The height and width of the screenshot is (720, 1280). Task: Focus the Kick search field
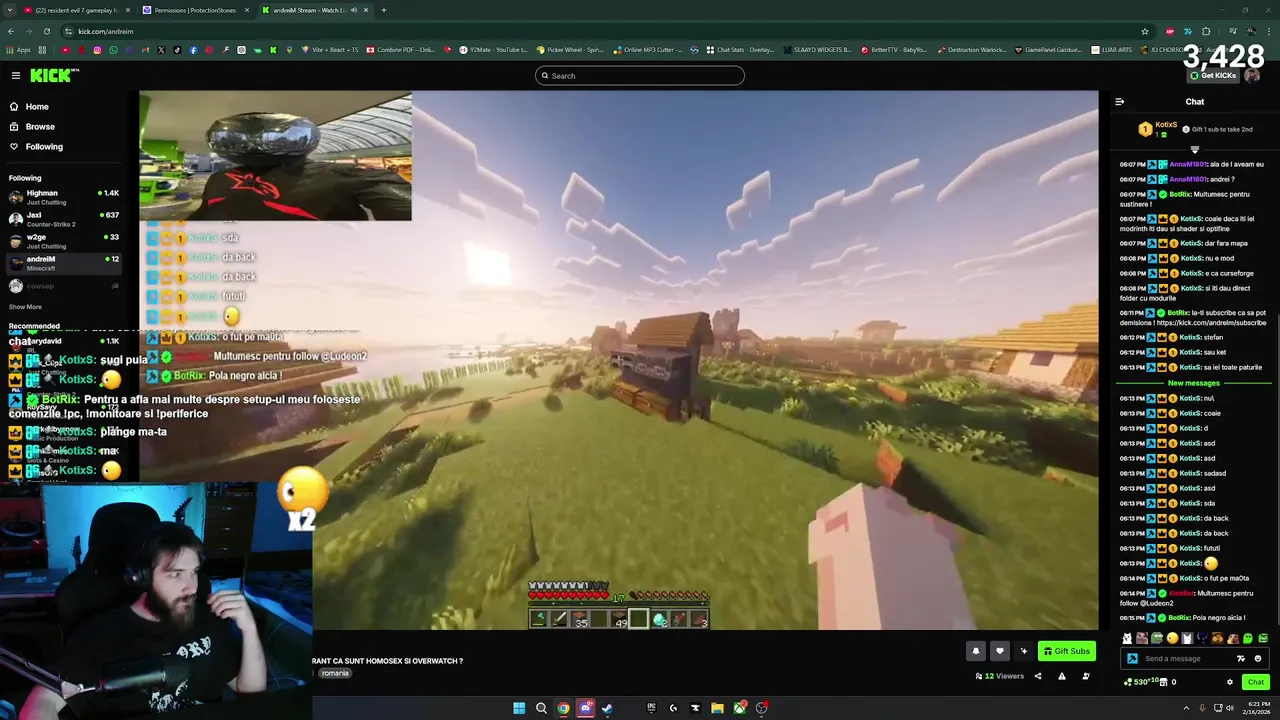tap(640, 75)
